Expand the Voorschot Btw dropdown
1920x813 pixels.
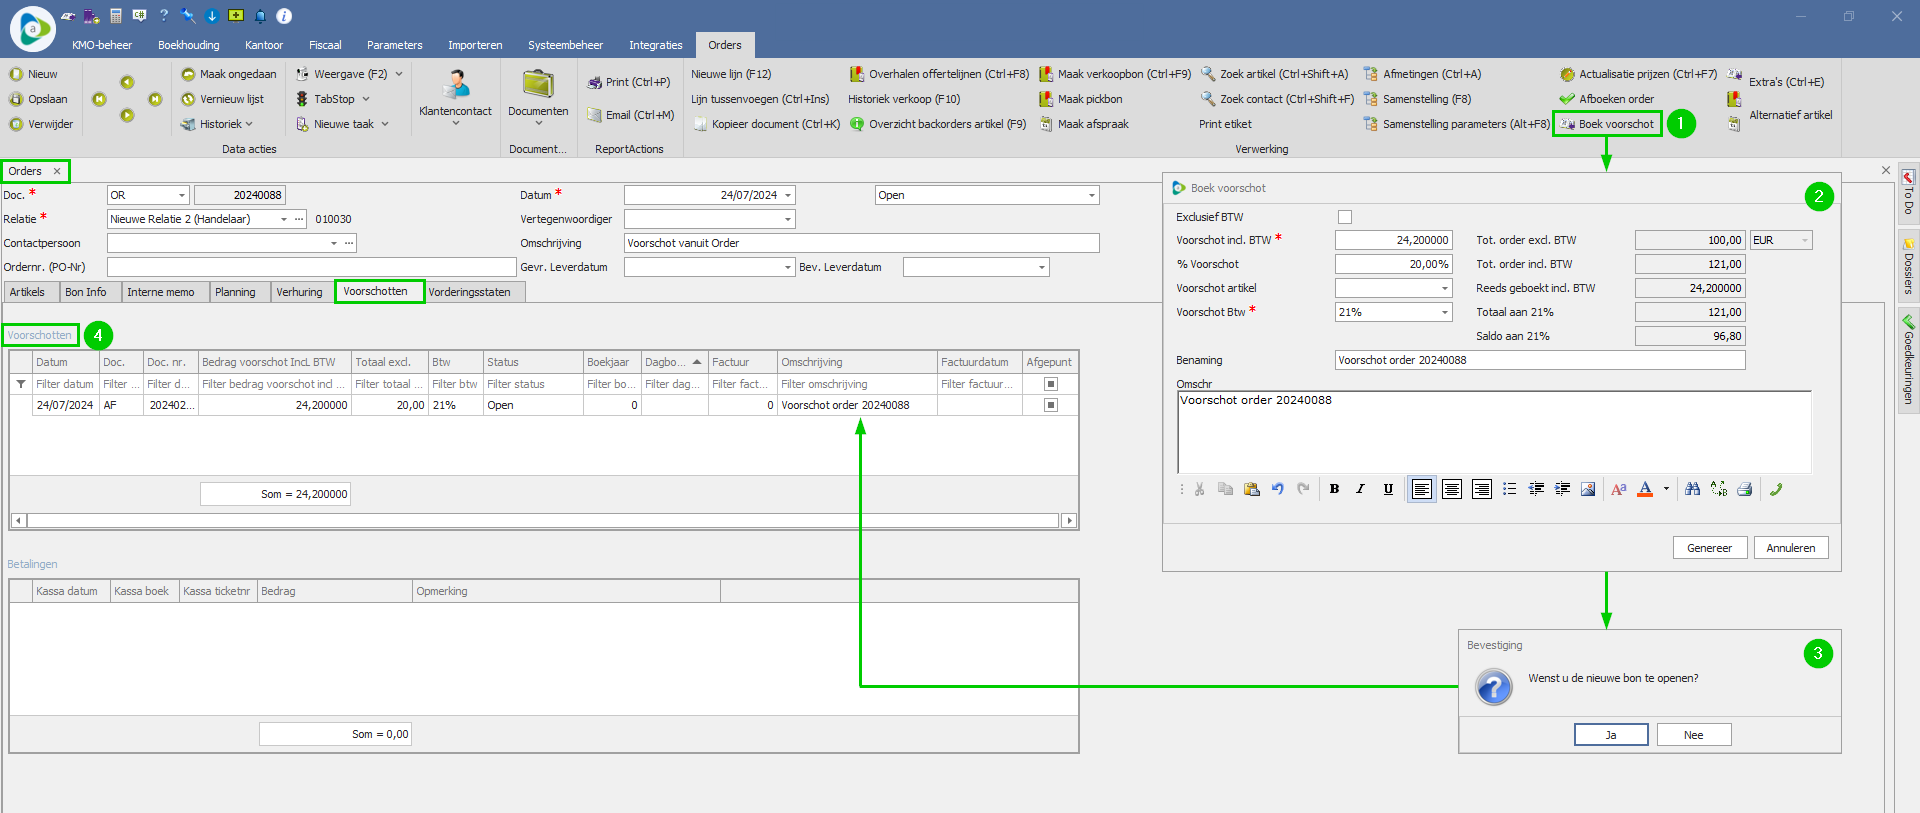click(x=1444, y=312)
